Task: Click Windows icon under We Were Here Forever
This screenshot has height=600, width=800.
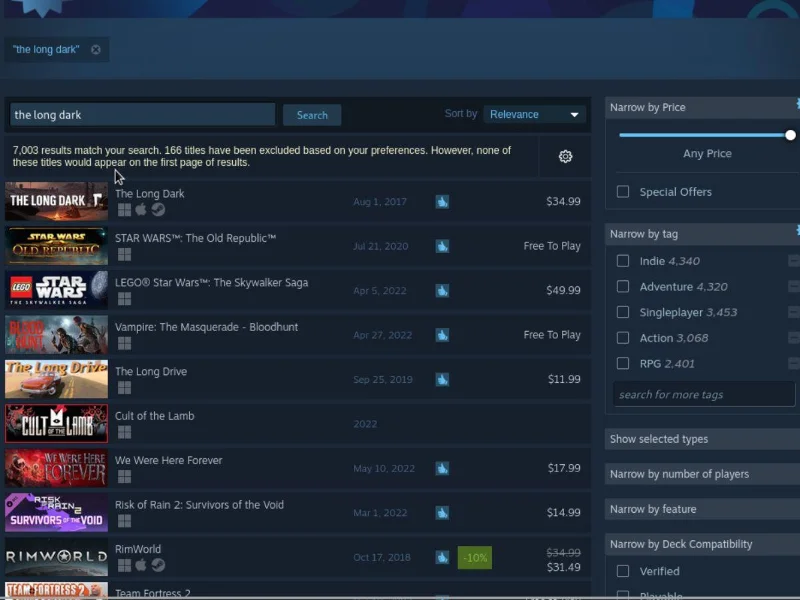Action: 124,476
